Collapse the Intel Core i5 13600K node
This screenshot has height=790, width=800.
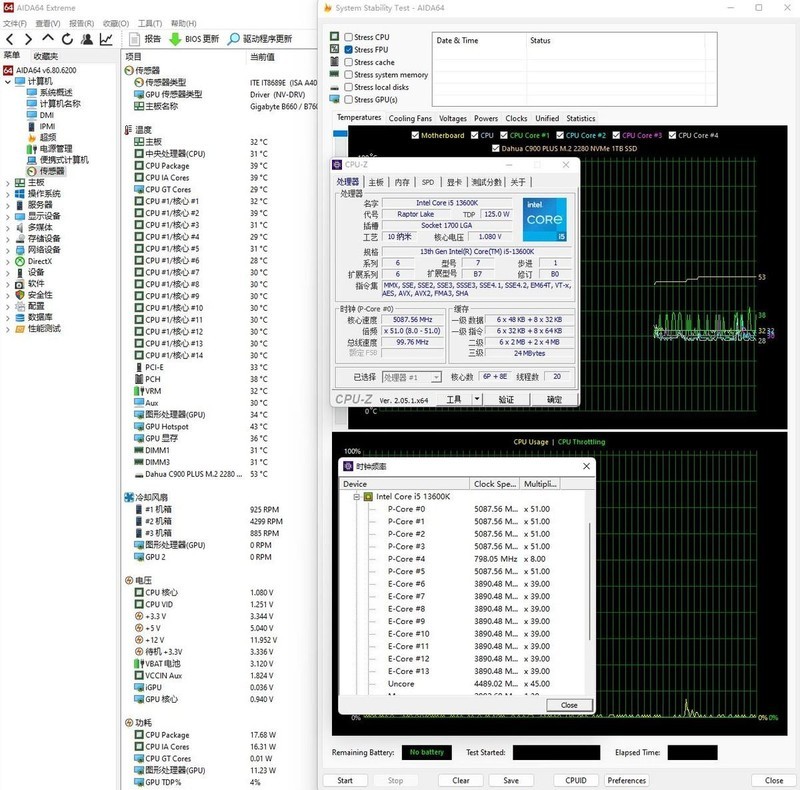355,496
